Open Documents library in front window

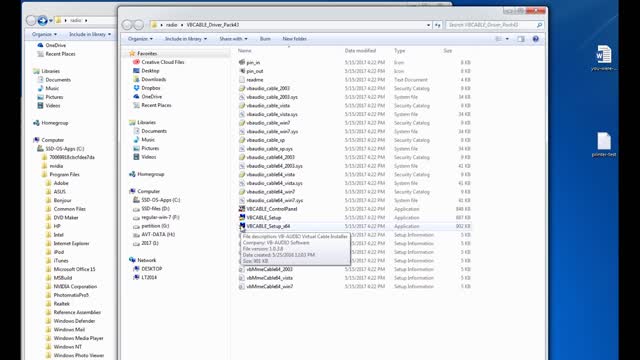pyautogui.click(x=150, y=131)
